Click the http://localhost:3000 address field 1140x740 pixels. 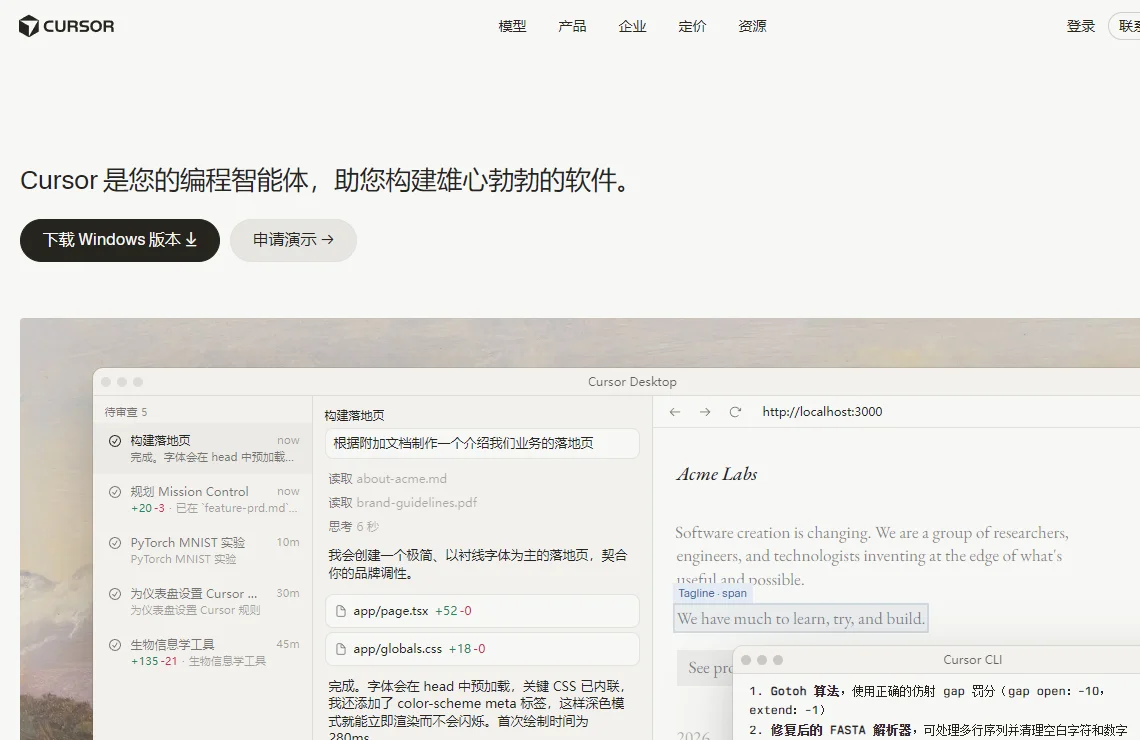click(822, 411)
